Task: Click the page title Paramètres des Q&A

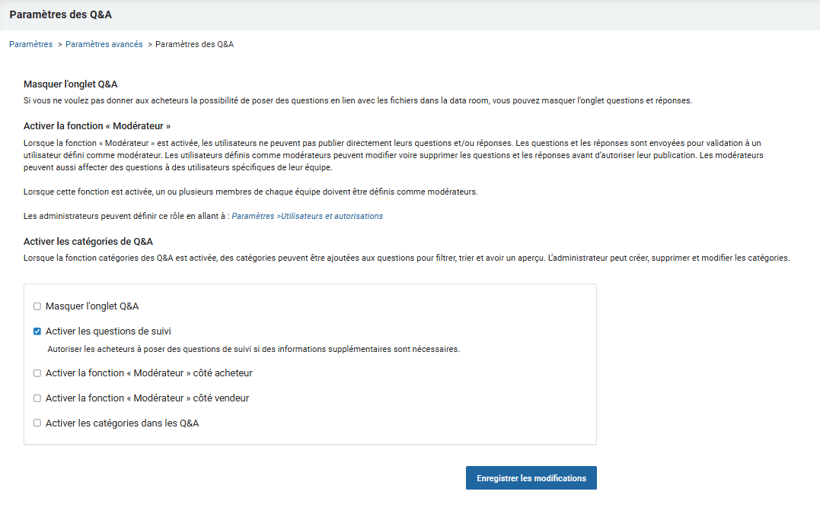Action: click(x=61, y=15)
